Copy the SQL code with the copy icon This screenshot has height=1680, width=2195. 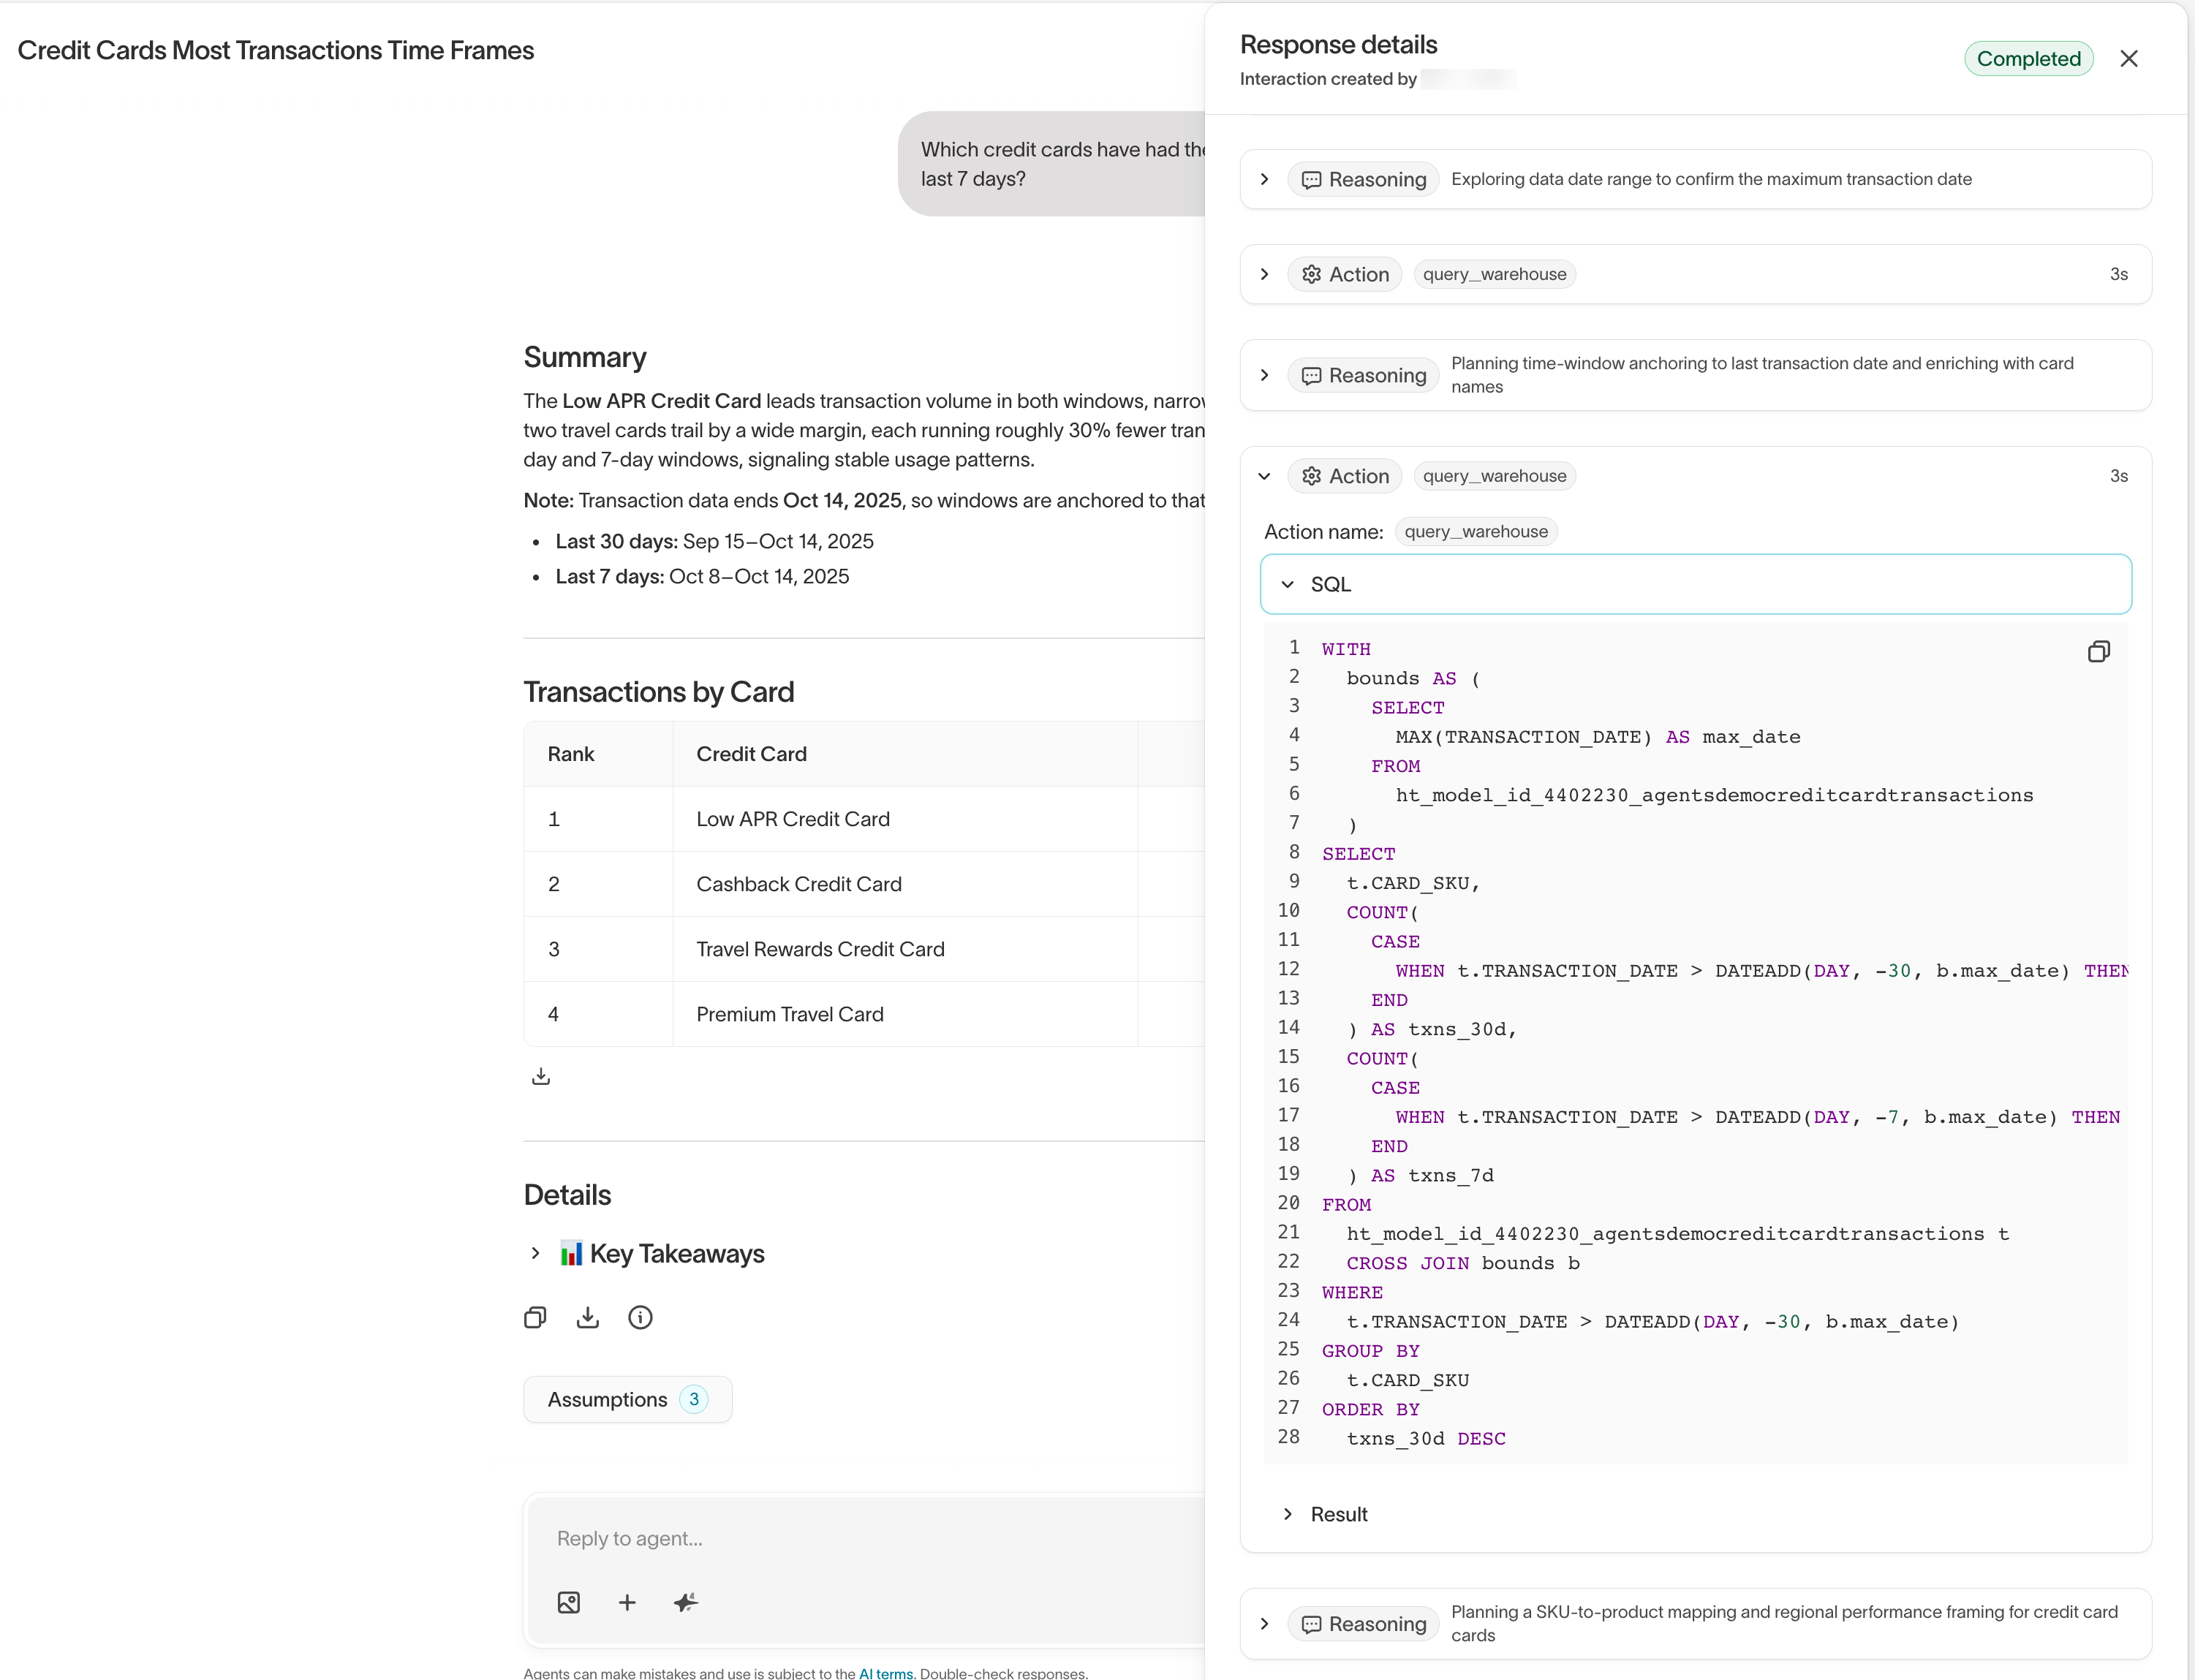point(2098,652)
